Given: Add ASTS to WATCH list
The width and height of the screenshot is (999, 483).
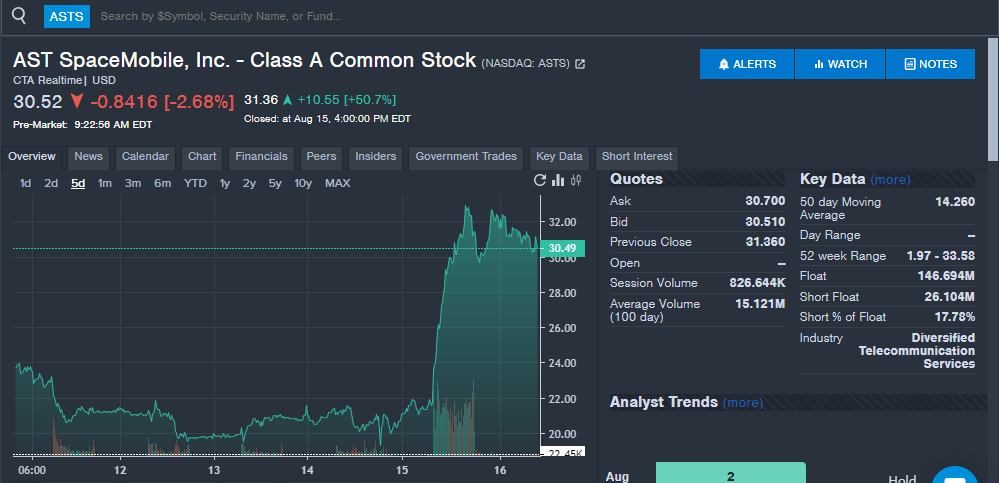Looking at the screenshot, I should click(x=840, y=64).
